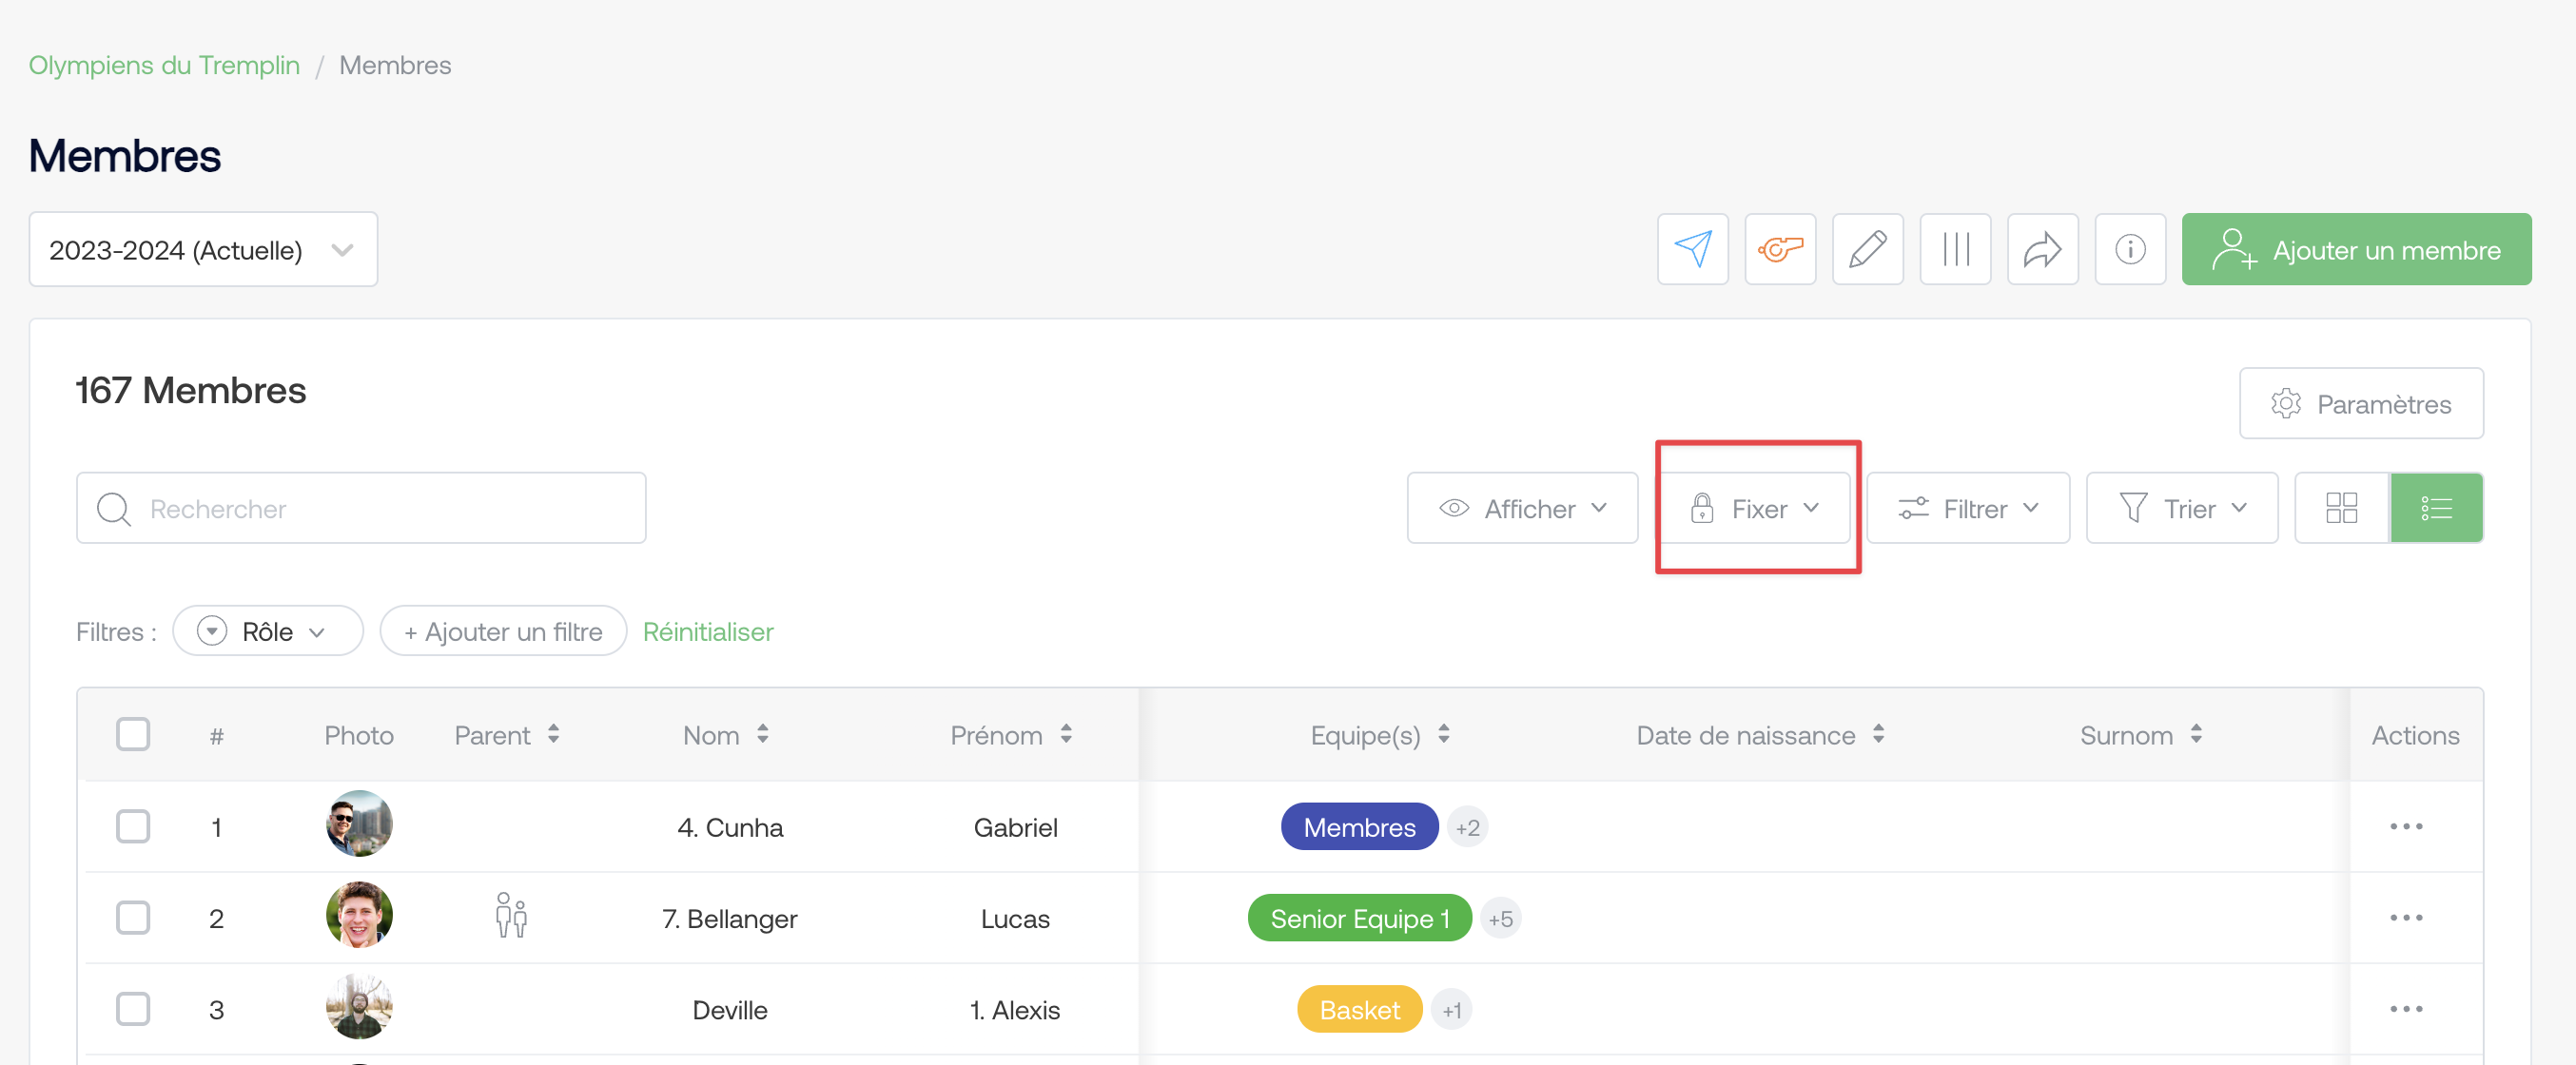Screen dimensions: 2576x1065
Task: Sort by Surnom column arrows
Action: 2195,734
